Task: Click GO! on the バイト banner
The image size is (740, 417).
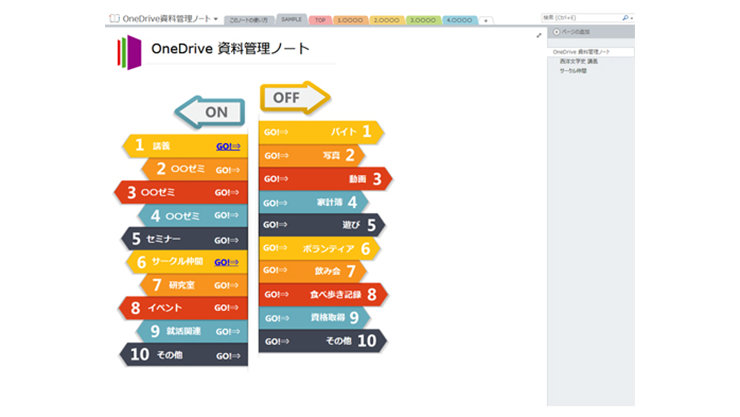Action: point(275,132)
